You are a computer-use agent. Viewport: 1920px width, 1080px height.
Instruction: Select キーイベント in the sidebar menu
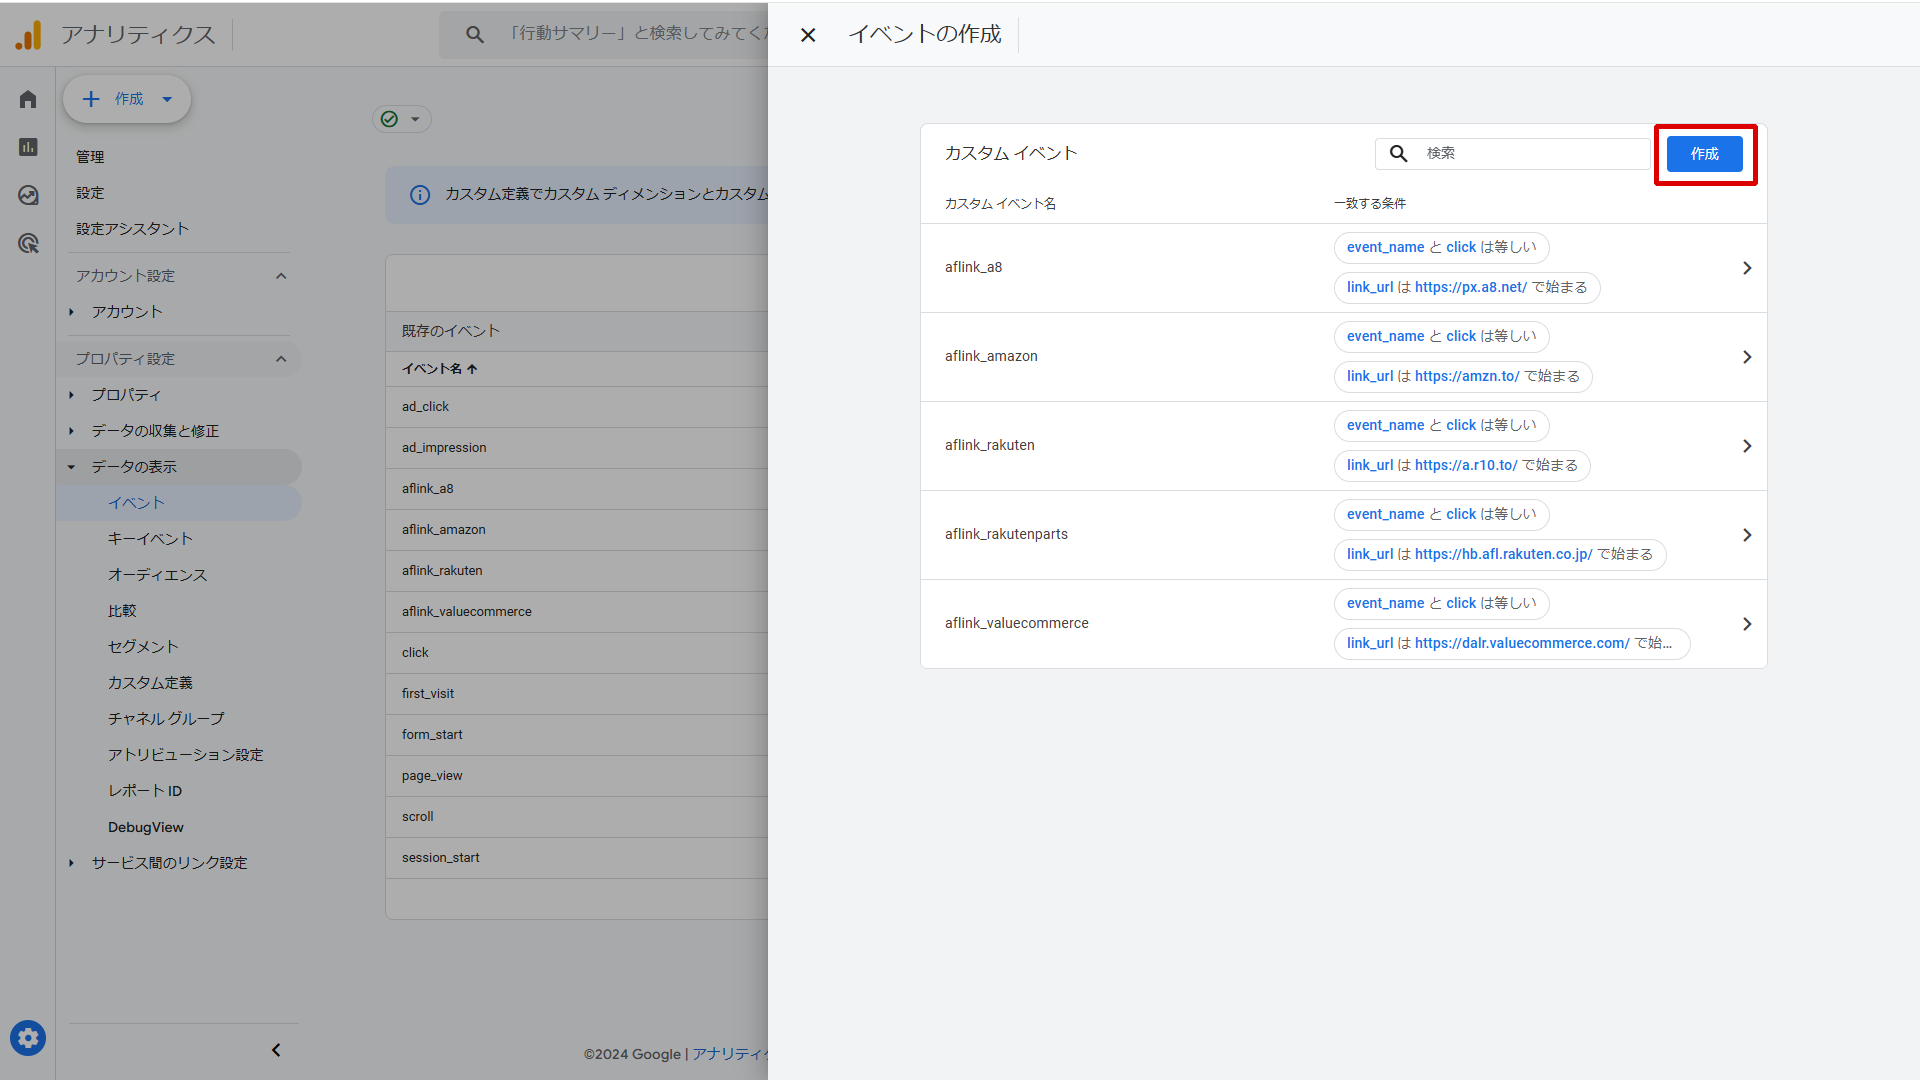[x=150, y=539]
